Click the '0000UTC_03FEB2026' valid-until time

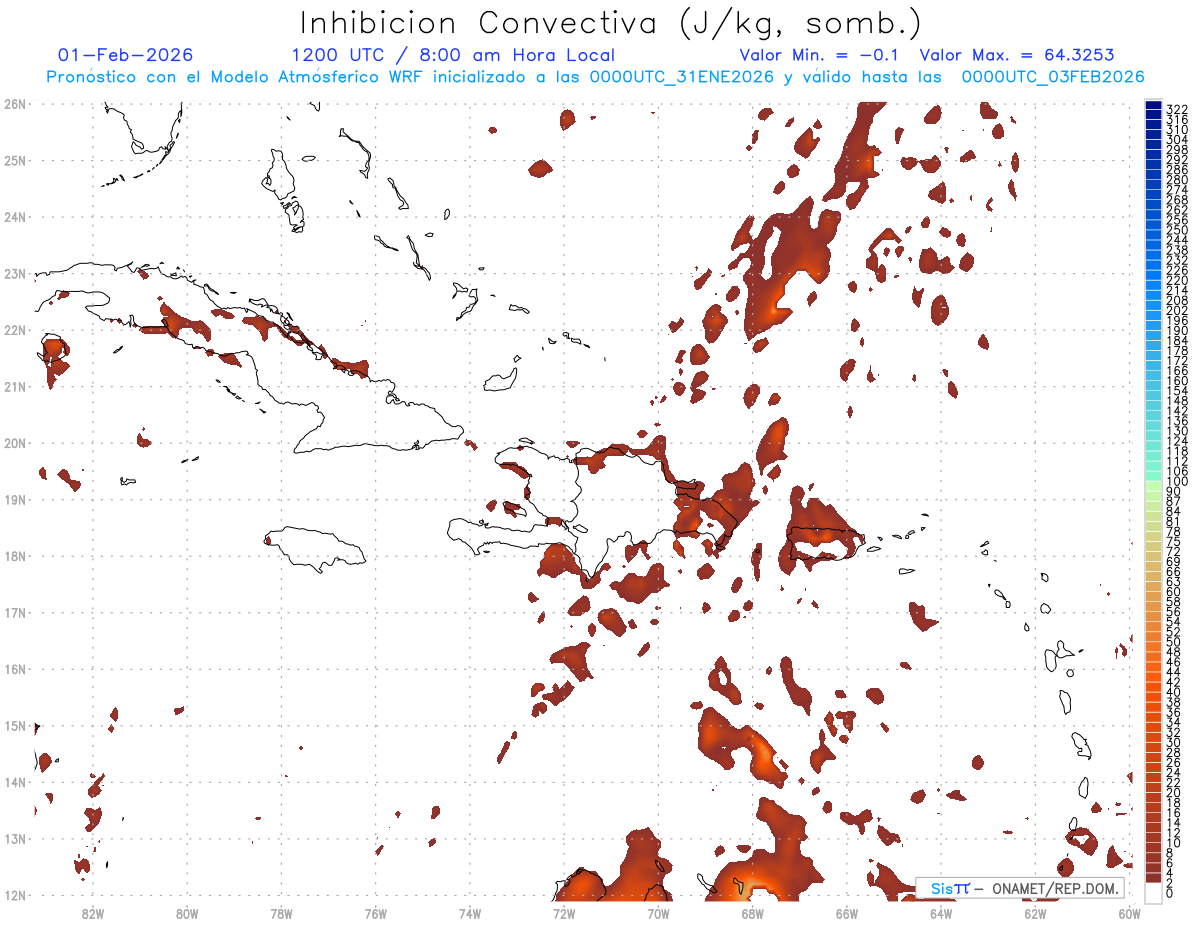[1053, 77]
